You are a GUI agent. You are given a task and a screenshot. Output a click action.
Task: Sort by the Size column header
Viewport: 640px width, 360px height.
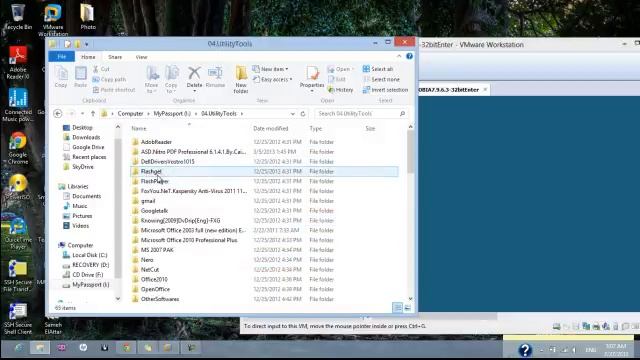coord(370,129)
